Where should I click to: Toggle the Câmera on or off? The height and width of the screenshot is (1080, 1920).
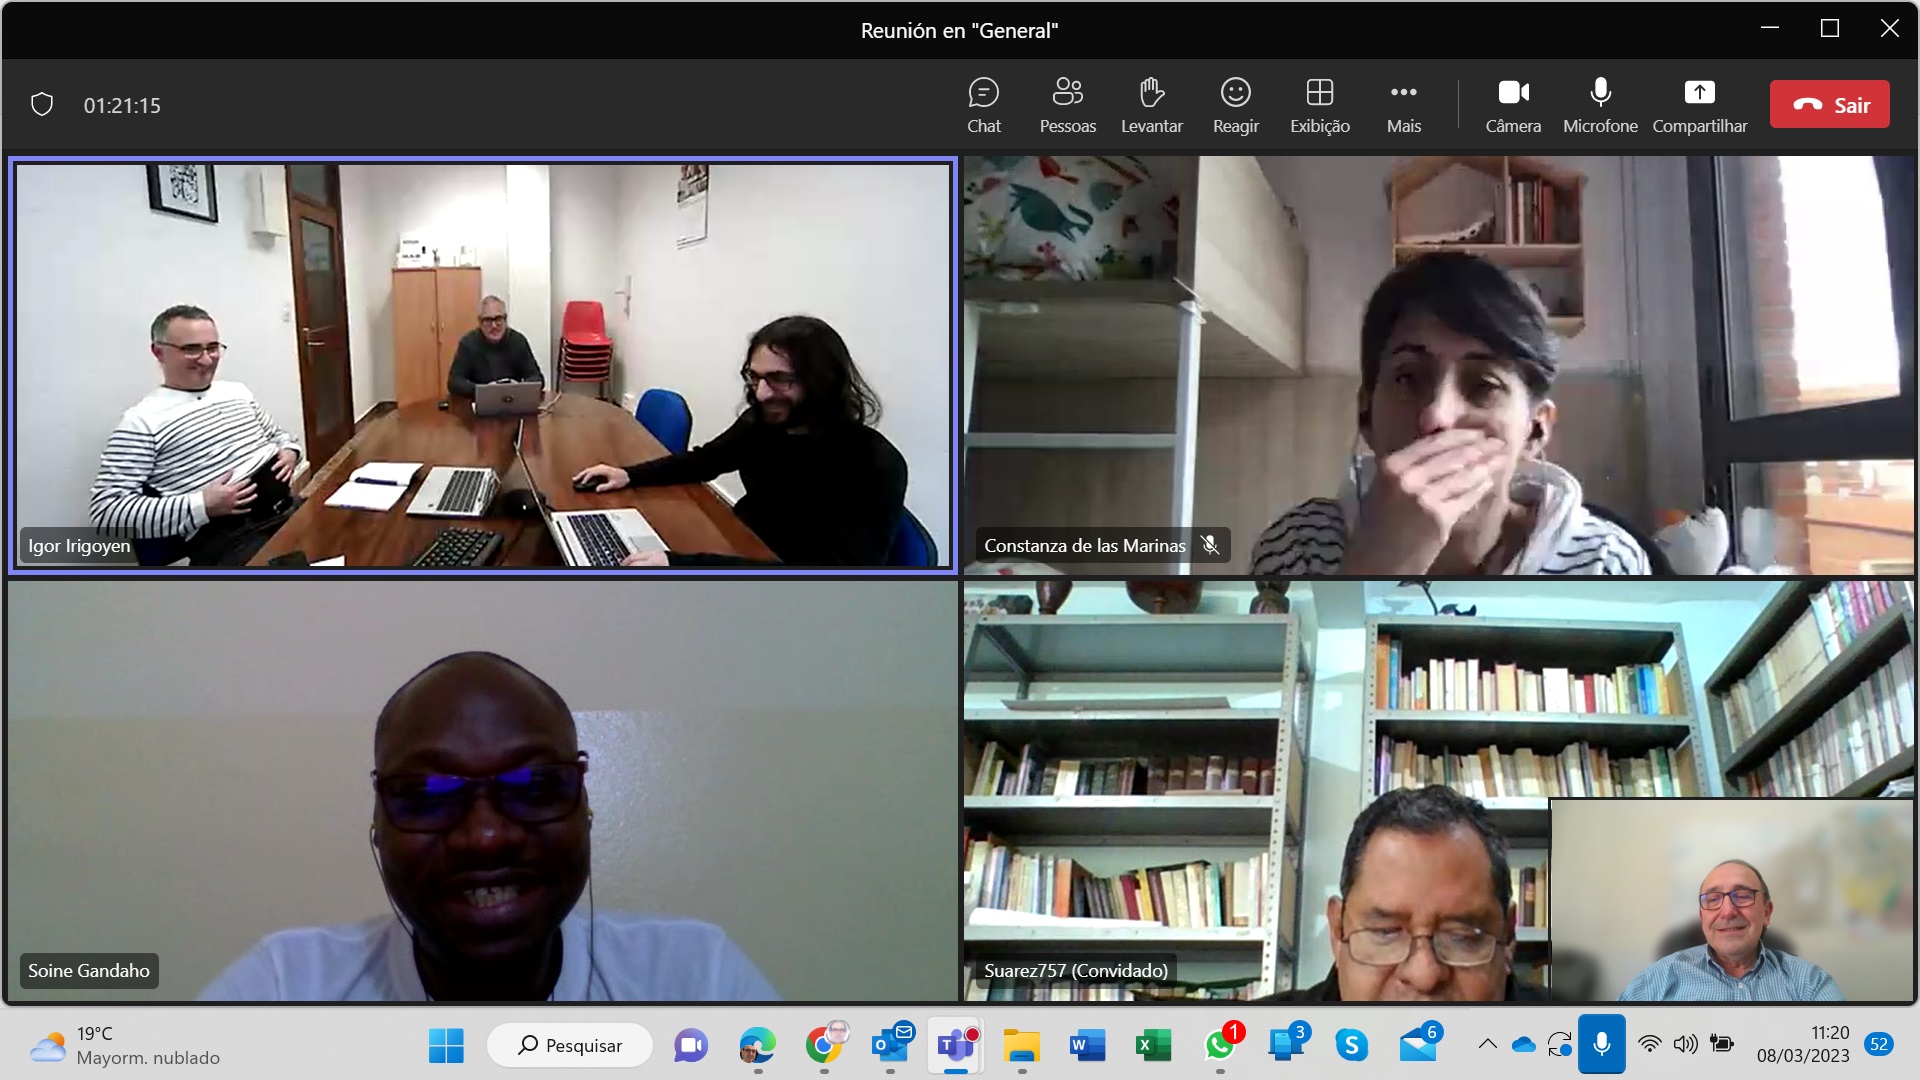tap(1512, 105)
